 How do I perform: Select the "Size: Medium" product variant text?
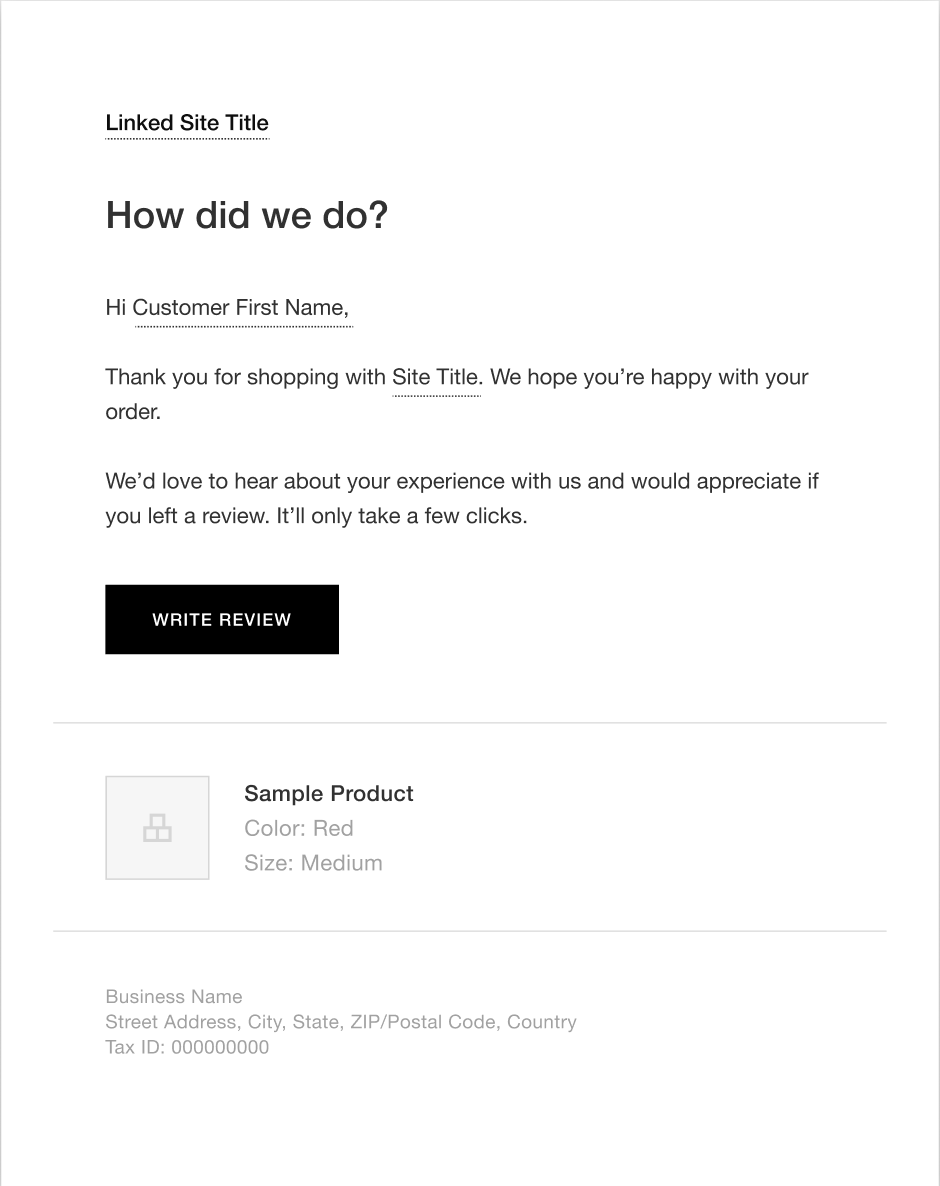coord(313,863)
